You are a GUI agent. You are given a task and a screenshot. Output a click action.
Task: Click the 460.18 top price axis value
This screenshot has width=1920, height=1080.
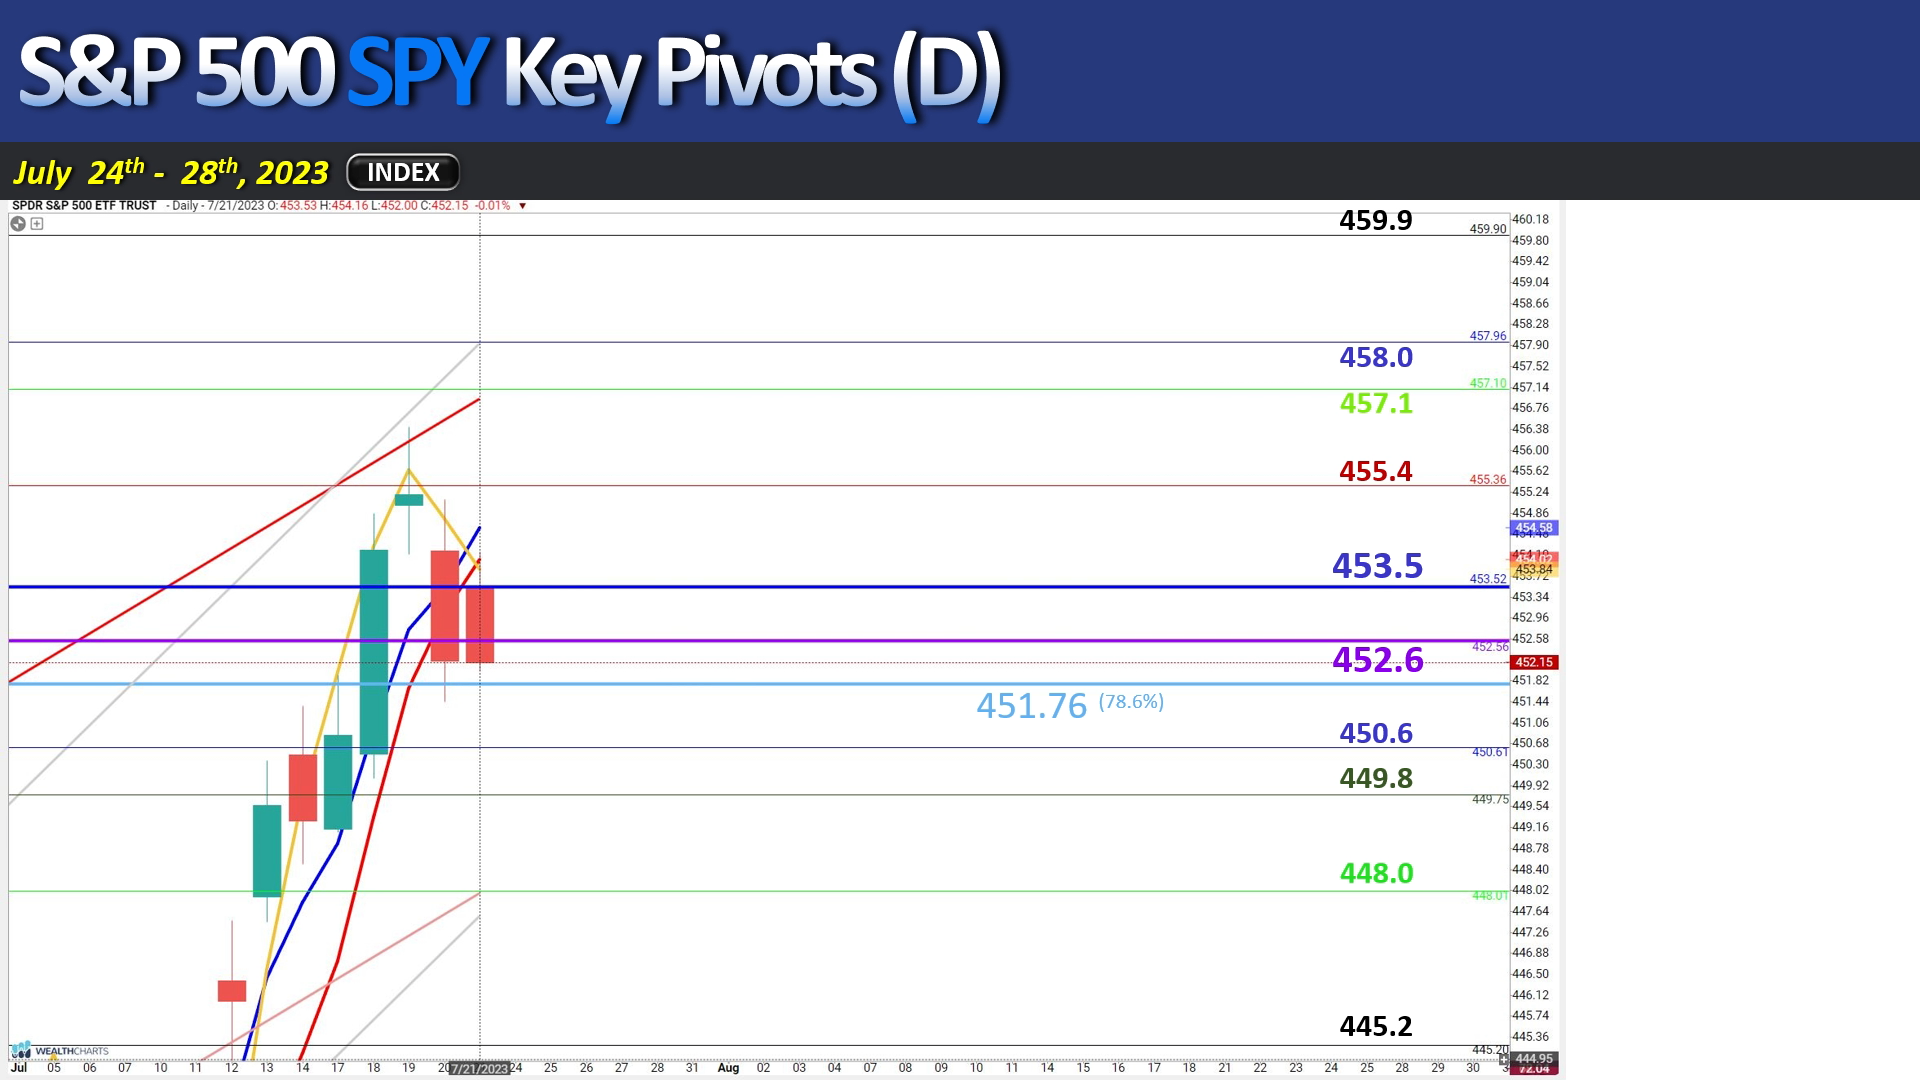1530,219
